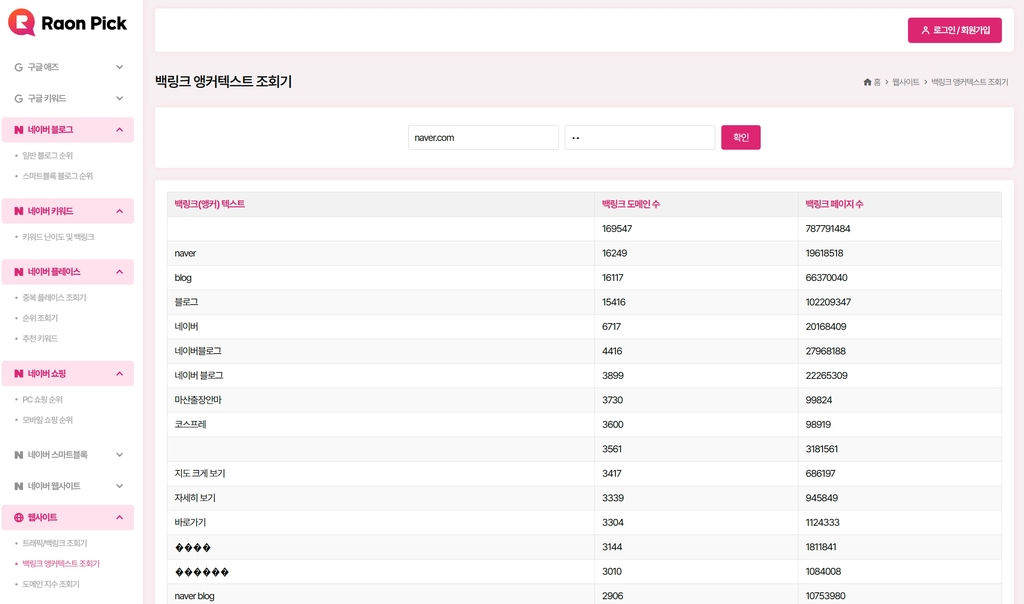Click the Google icon beside 구글 키워드
Image resolution: width=1024 pixels, height=604 pixels.
coord(18,99)
